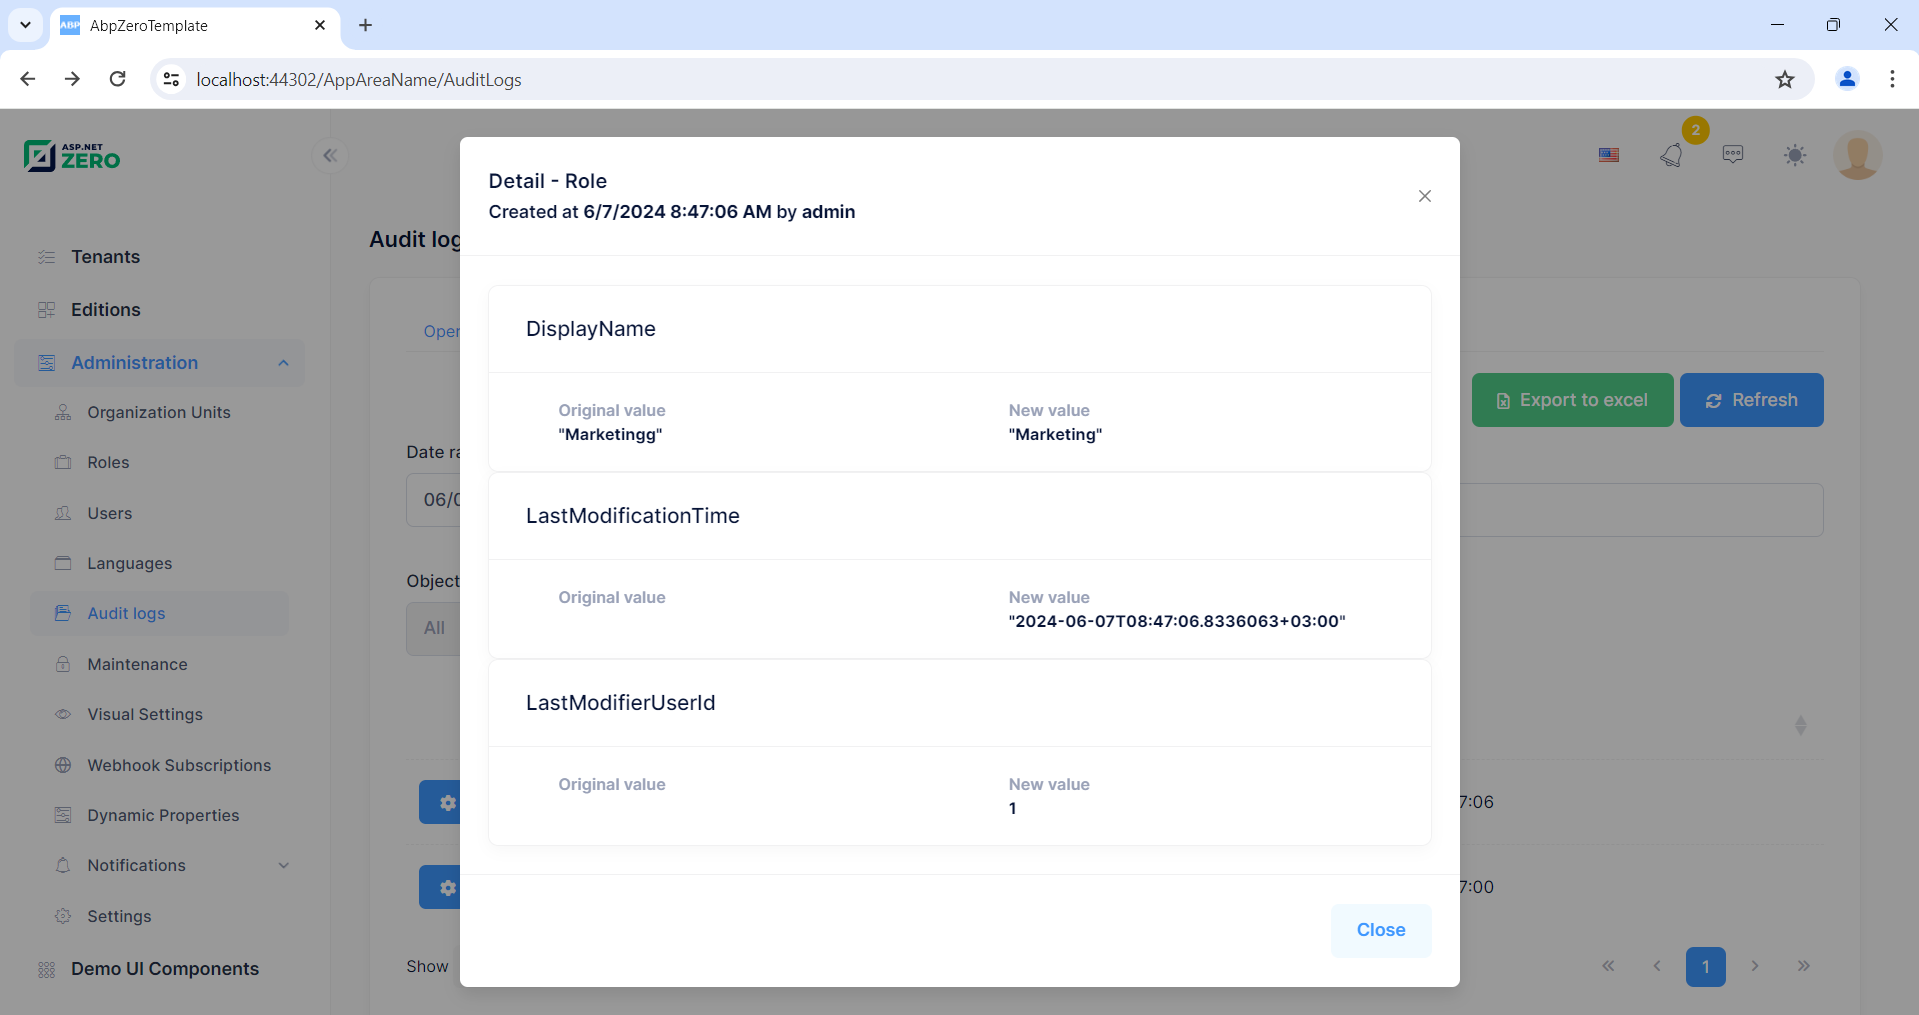Click the Roles briefcase icon

pos(63,462)
